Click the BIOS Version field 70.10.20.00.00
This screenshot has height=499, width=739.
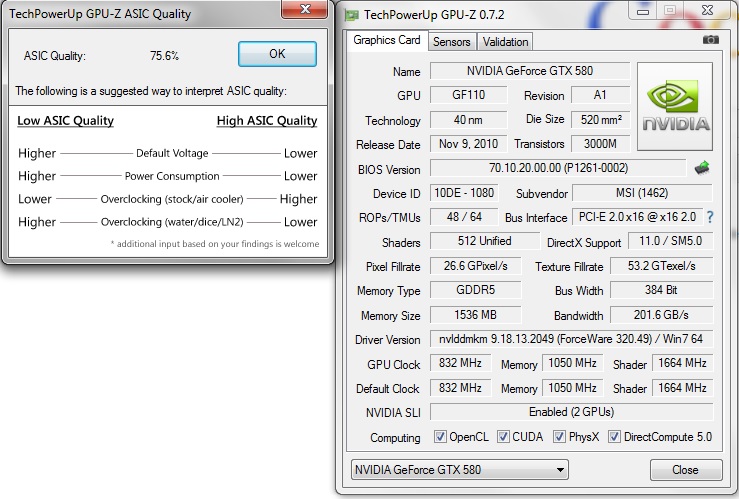tap(558, 168)
